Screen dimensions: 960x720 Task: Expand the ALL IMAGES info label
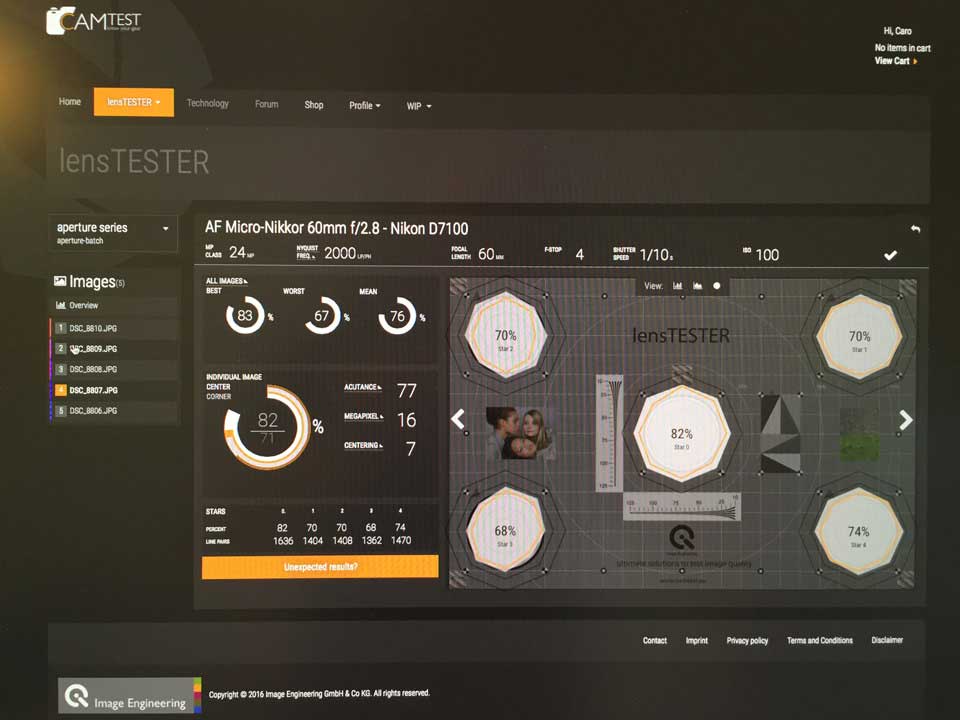coord(227,281)
